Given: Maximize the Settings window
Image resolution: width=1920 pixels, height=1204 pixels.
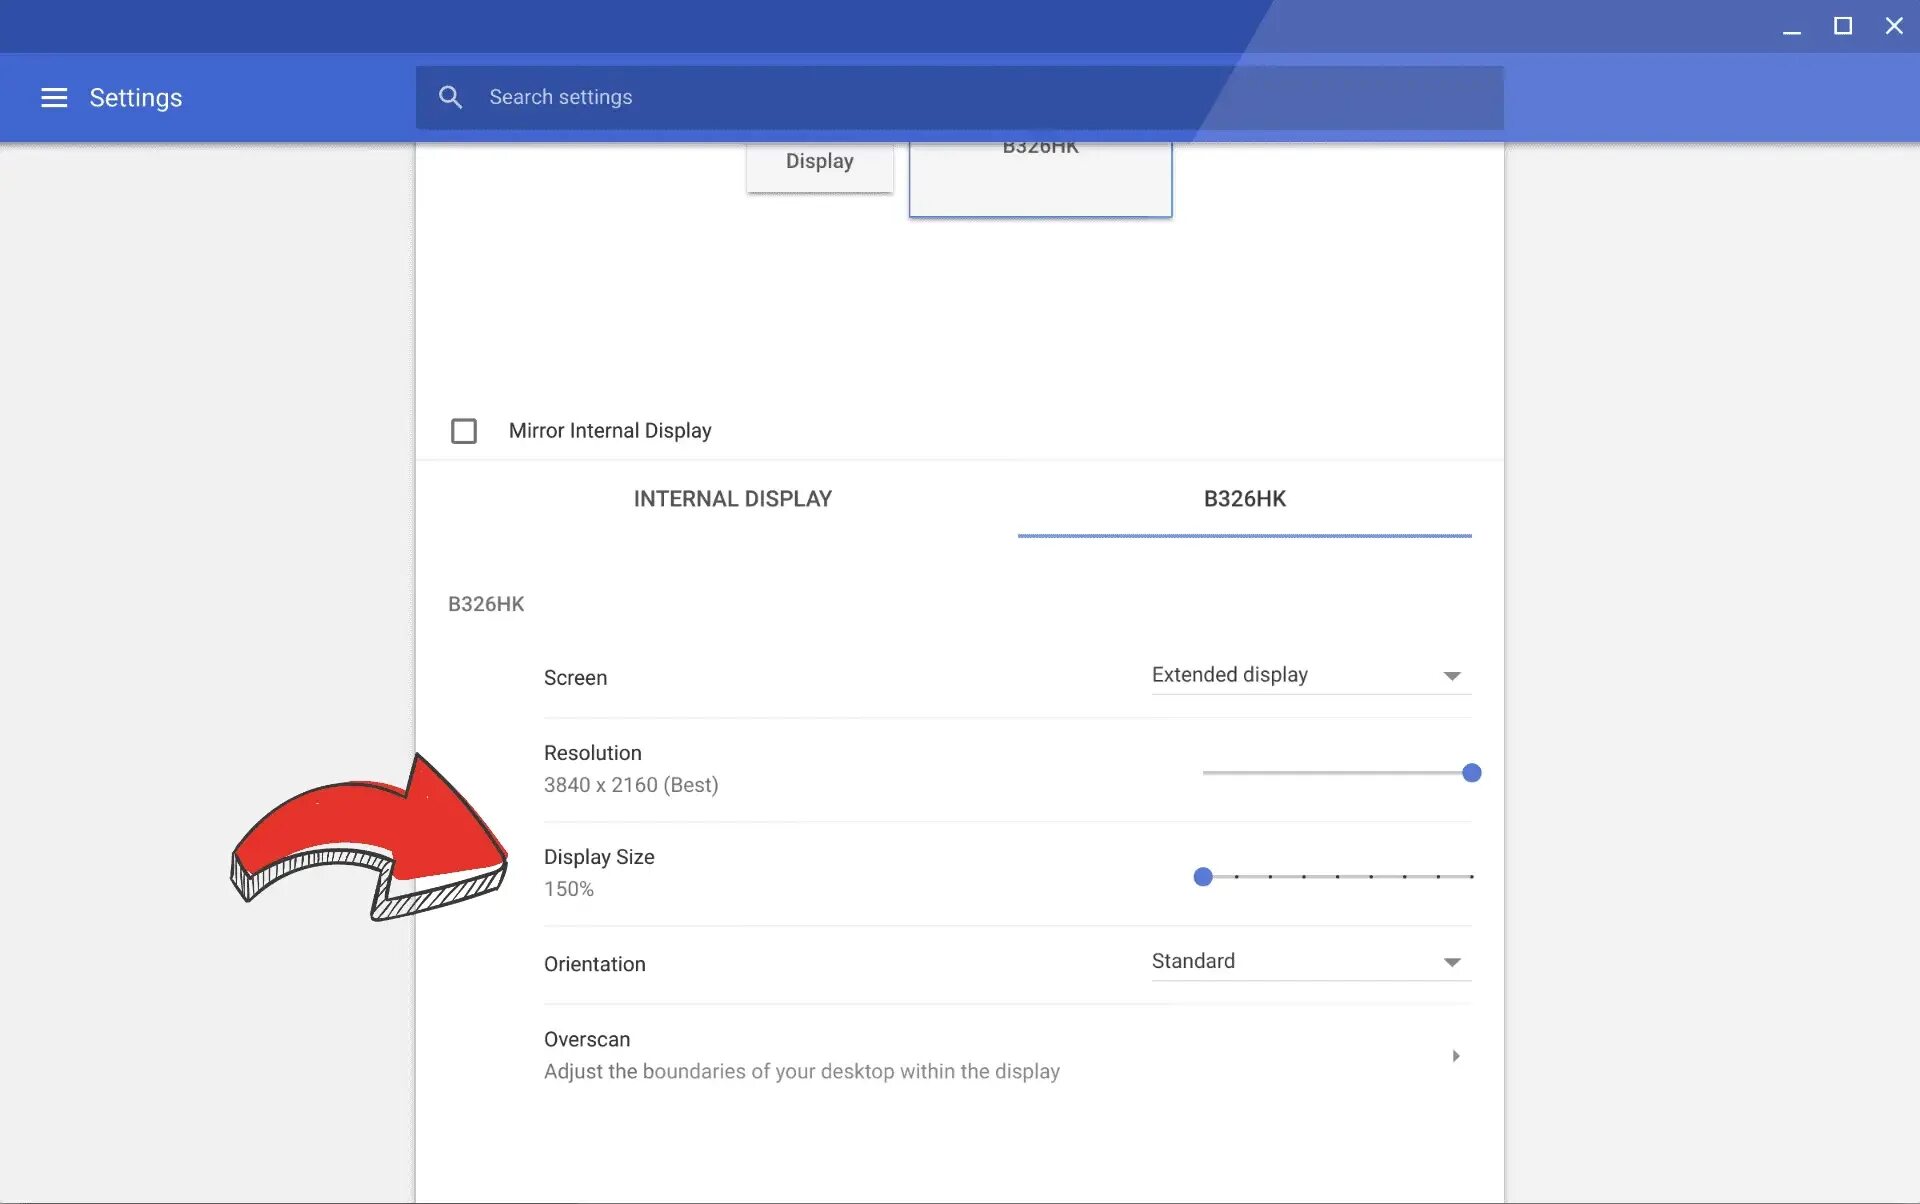Looking at the screenshot, I should [x=1842, y=27].
